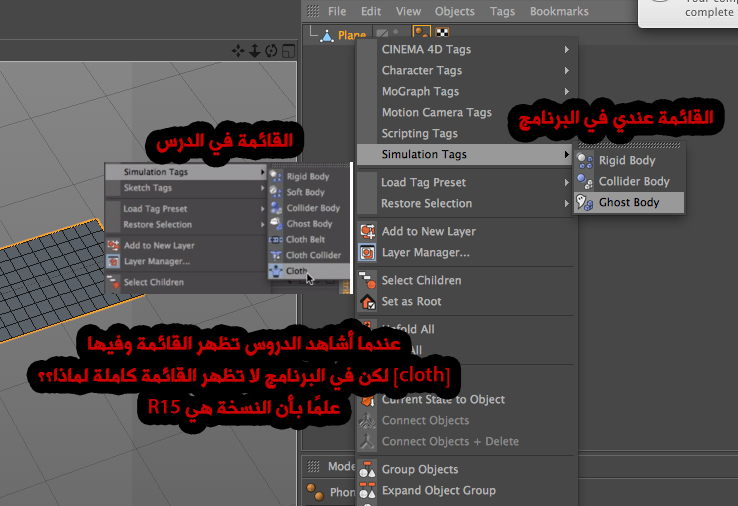
Task: Open the Objects menu
Action: pyautogui.click(x=455, y=11)
